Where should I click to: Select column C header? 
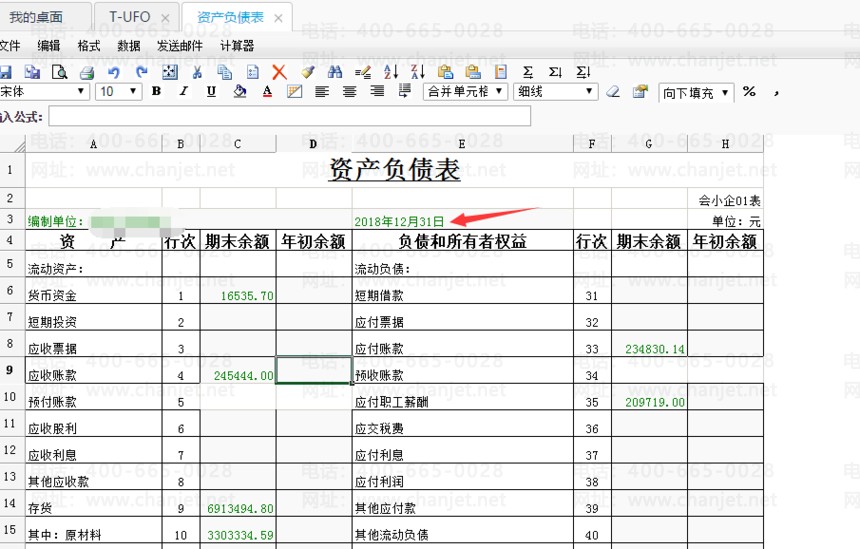point(237,144)
